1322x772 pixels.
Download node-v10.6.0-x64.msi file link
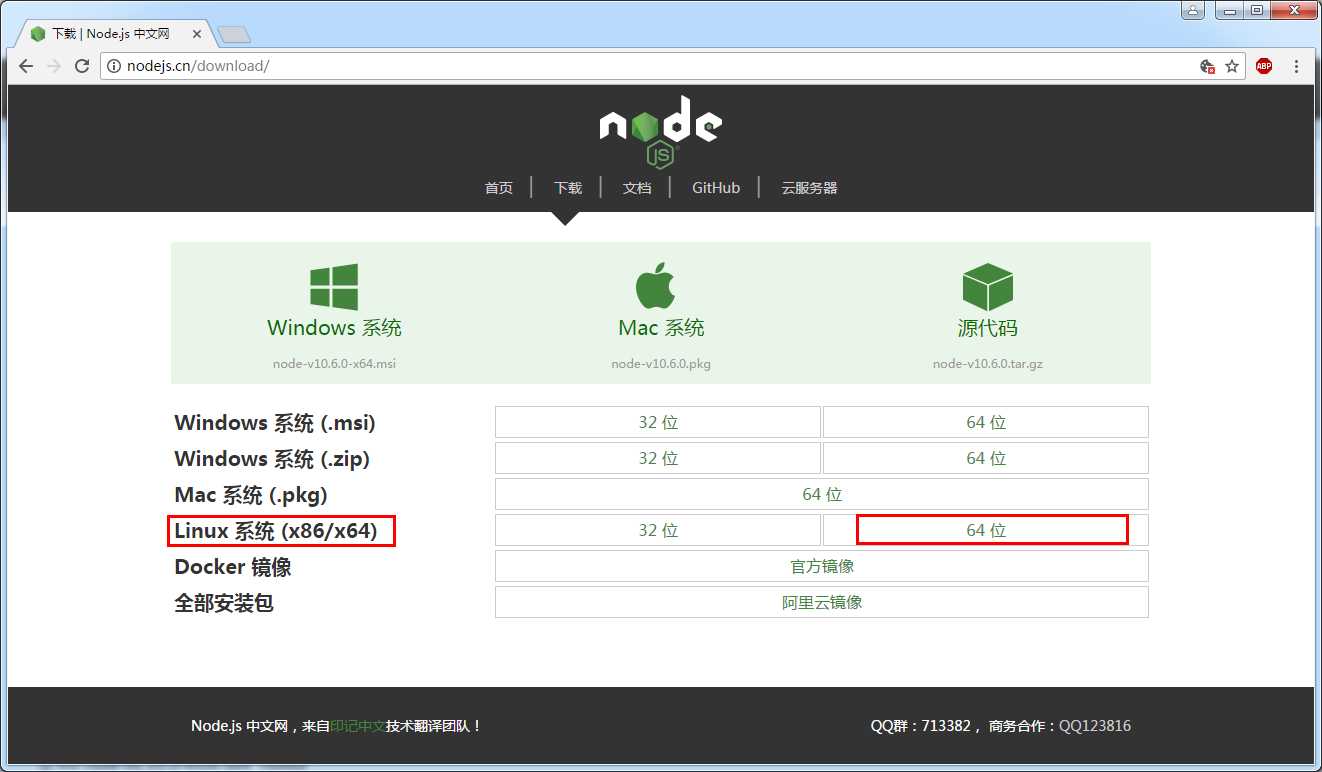pos(334,364)
